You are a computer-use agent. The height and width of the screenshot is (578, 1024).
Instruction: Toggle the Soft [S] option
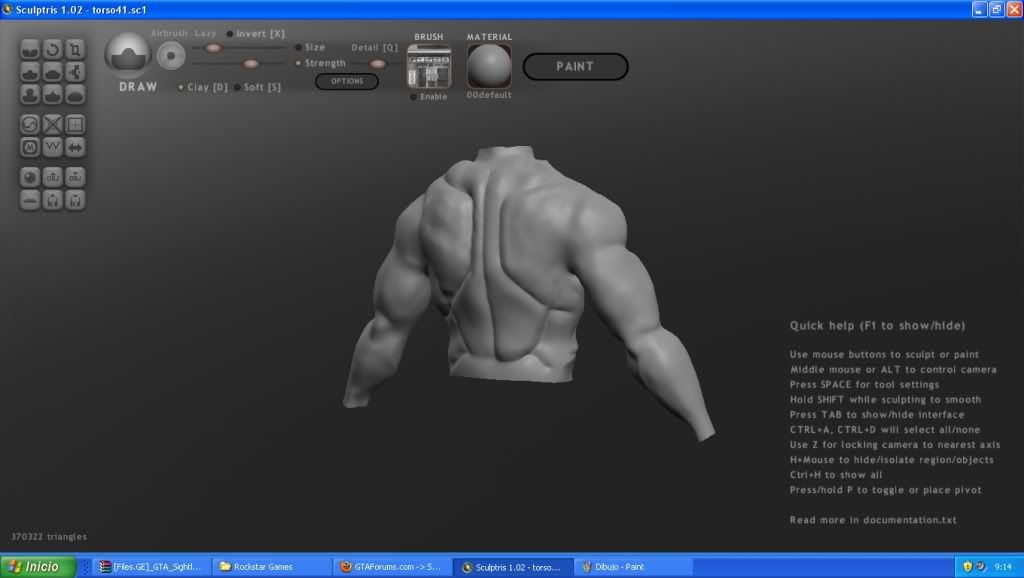[x=237, y=87]
